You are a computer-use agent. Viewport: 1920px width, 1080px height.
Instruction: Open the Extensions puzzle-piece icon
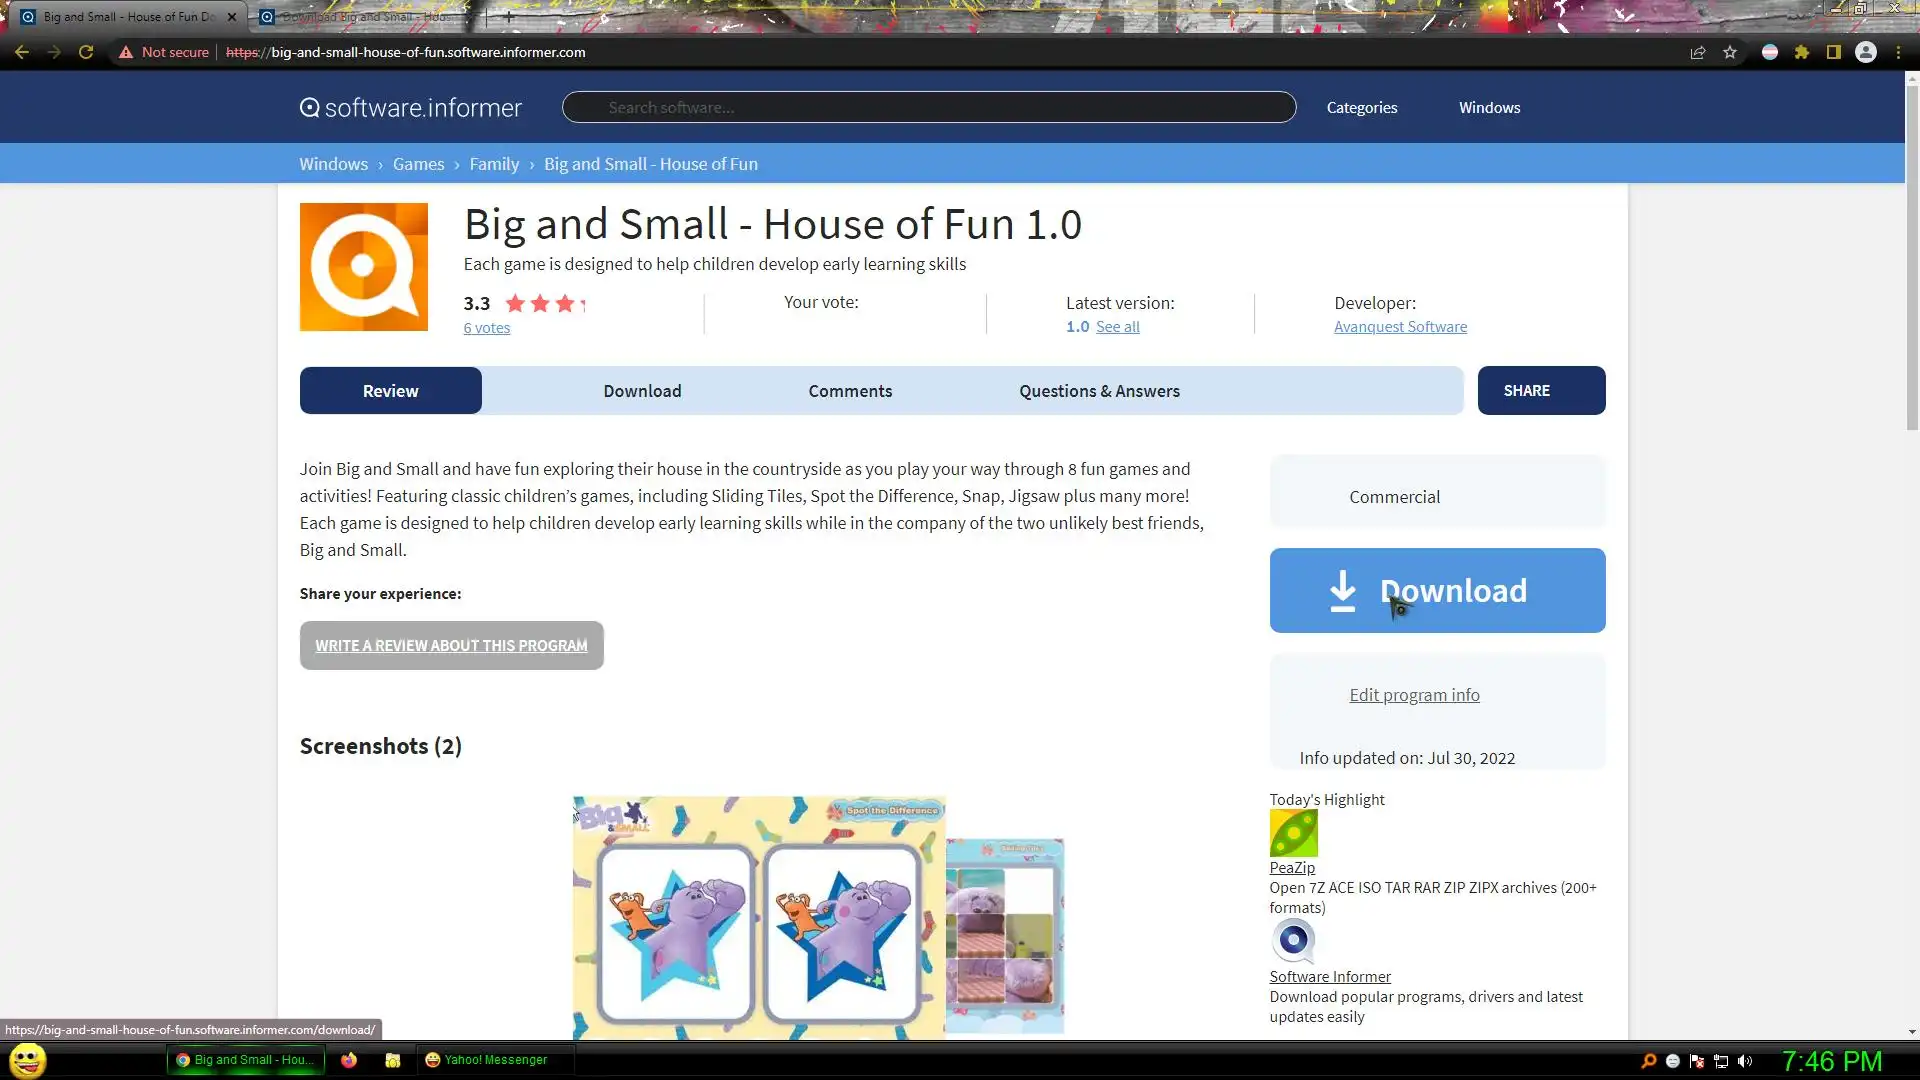click(x=1801, y=52)
